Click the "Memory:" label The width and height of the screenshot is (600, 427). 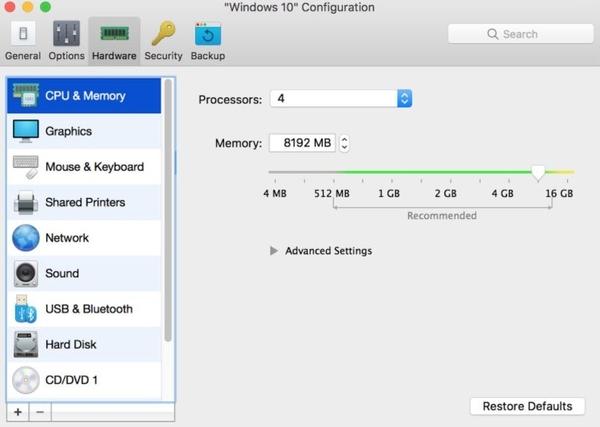pos(238,143)
